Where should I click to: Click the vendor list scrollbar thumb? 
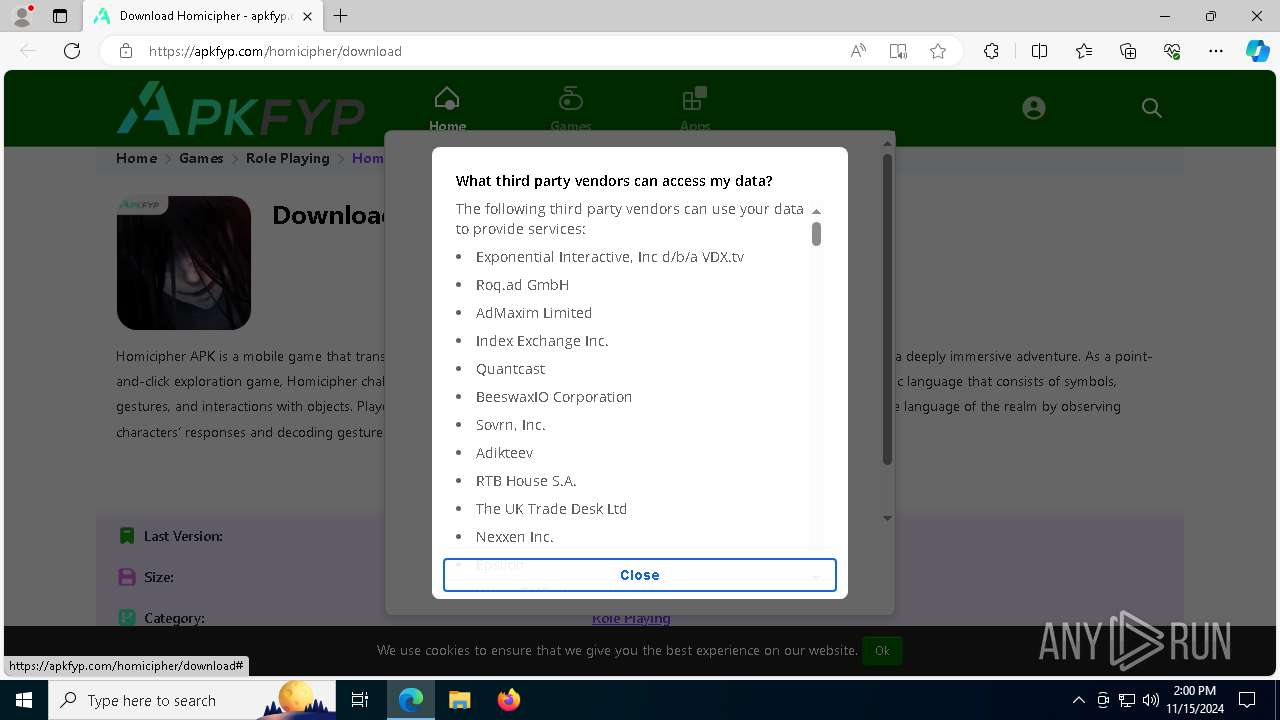pos(816,234)
